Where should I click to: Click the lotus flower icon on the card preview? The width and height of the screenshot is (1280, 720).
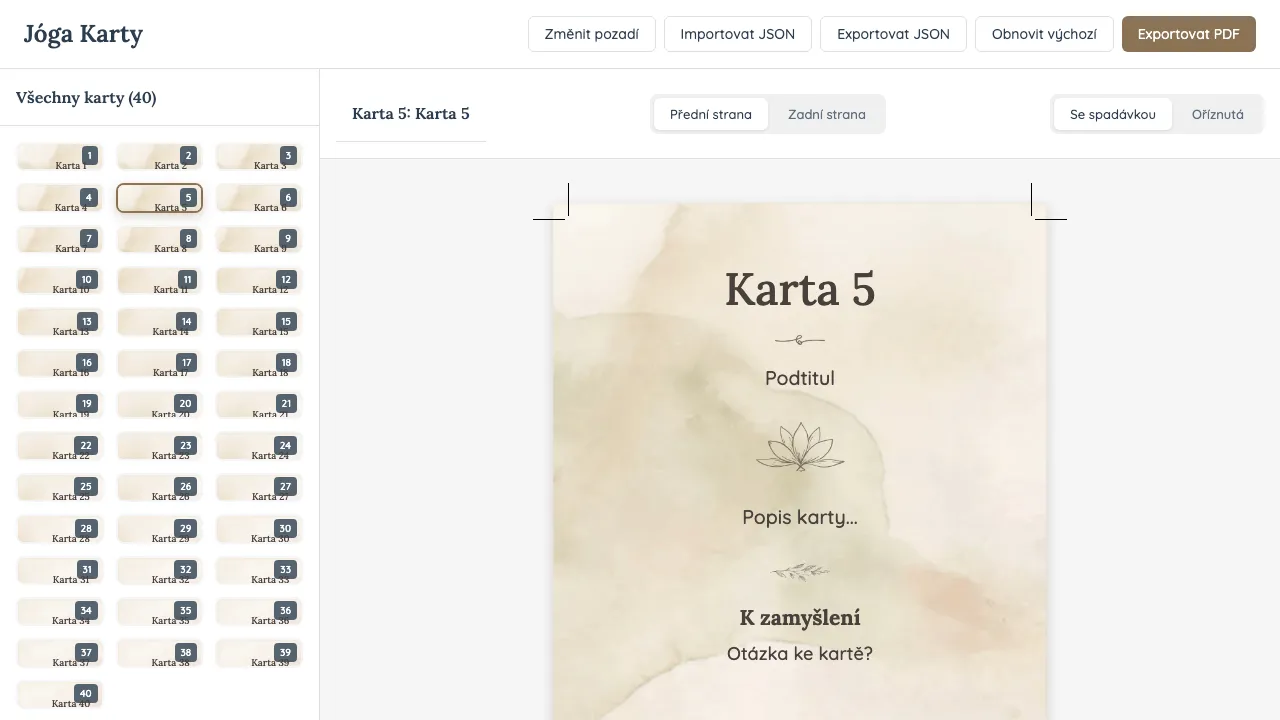[799, 446]
